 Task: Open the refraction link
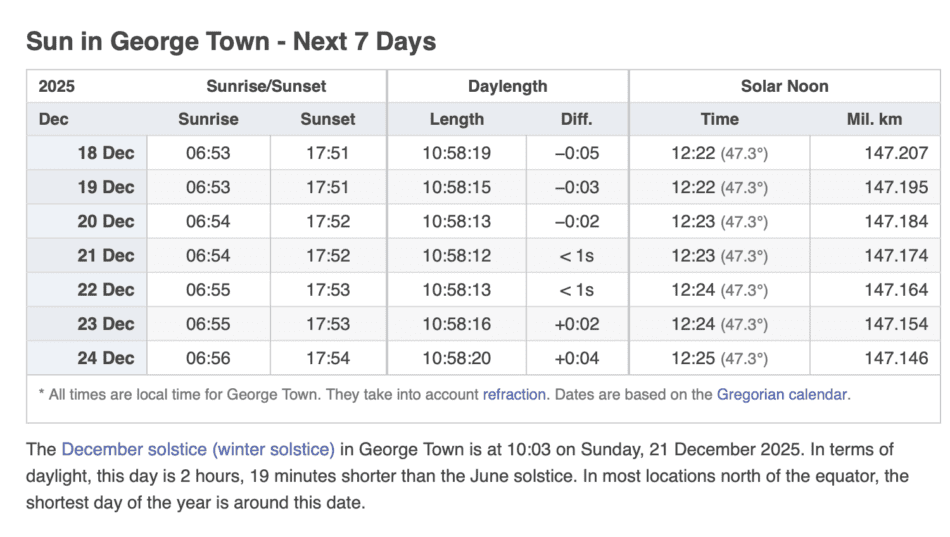(514, 394)
